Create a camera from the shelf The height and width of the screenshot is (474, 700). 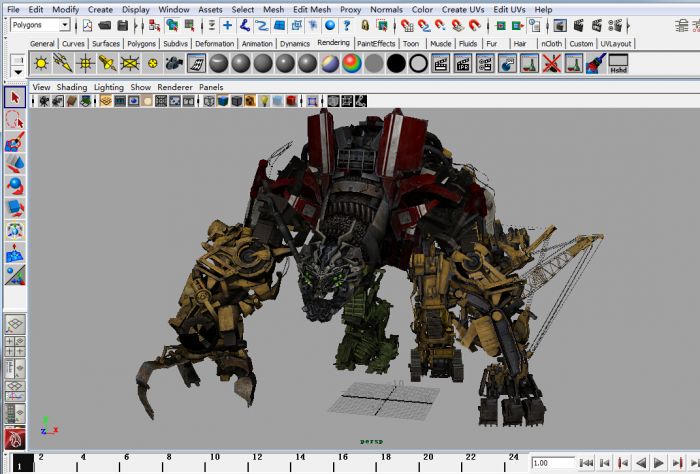pos(174,63)
